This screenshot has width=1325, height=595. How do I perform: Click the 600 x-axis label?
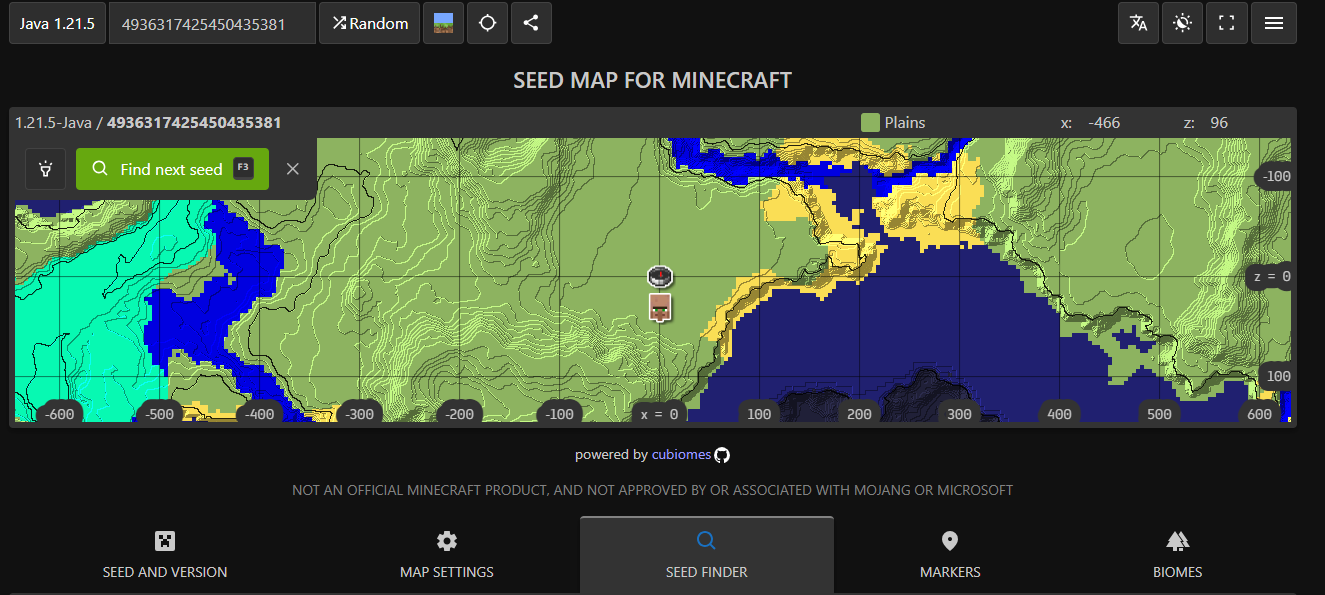tap(1259, 413)
